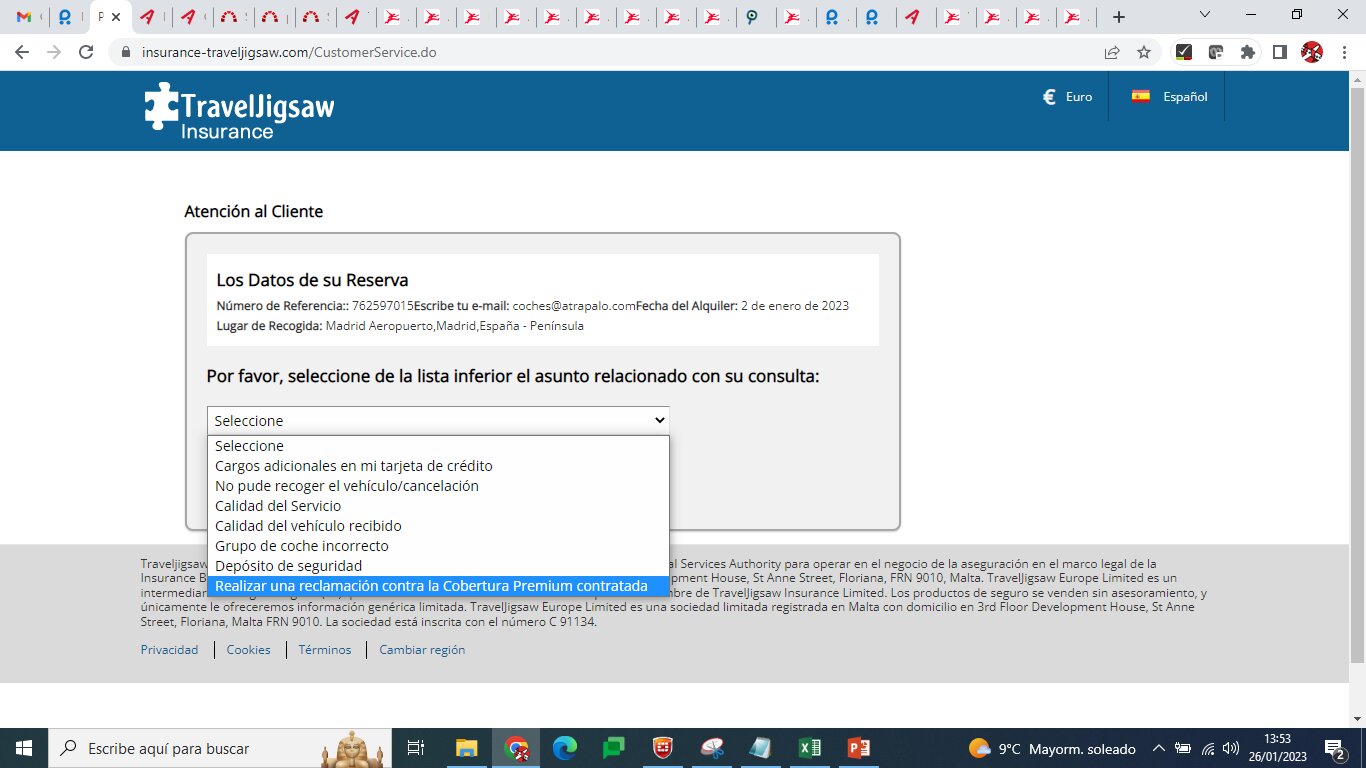Click the site lock icon

(x=126, y=52)
